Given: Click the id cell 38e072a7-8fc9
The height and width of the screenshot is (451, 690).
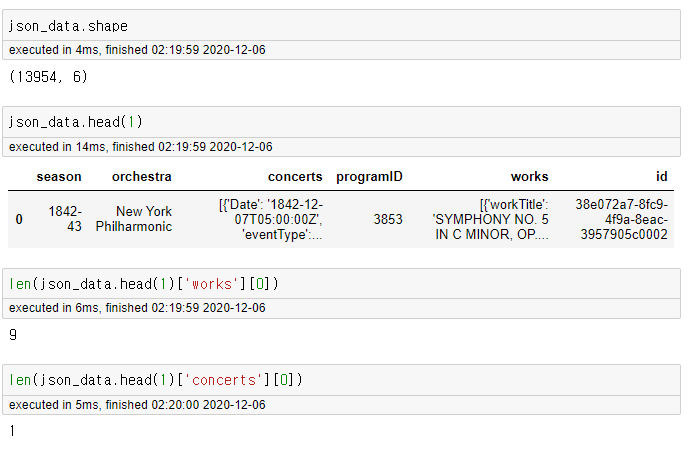Looking at the screenshot, I should click(x=621, y=219).
